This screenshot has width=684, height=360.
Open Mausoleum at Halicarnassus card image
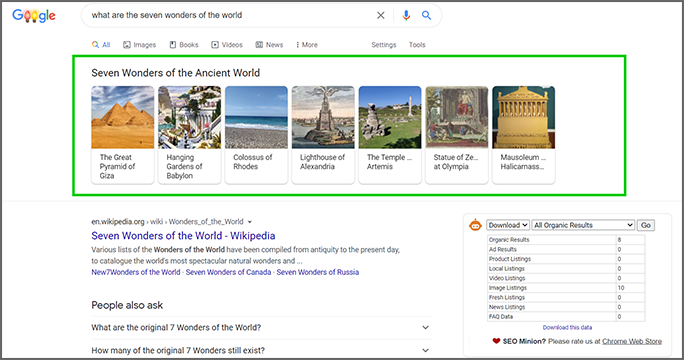tap(523, 117)
